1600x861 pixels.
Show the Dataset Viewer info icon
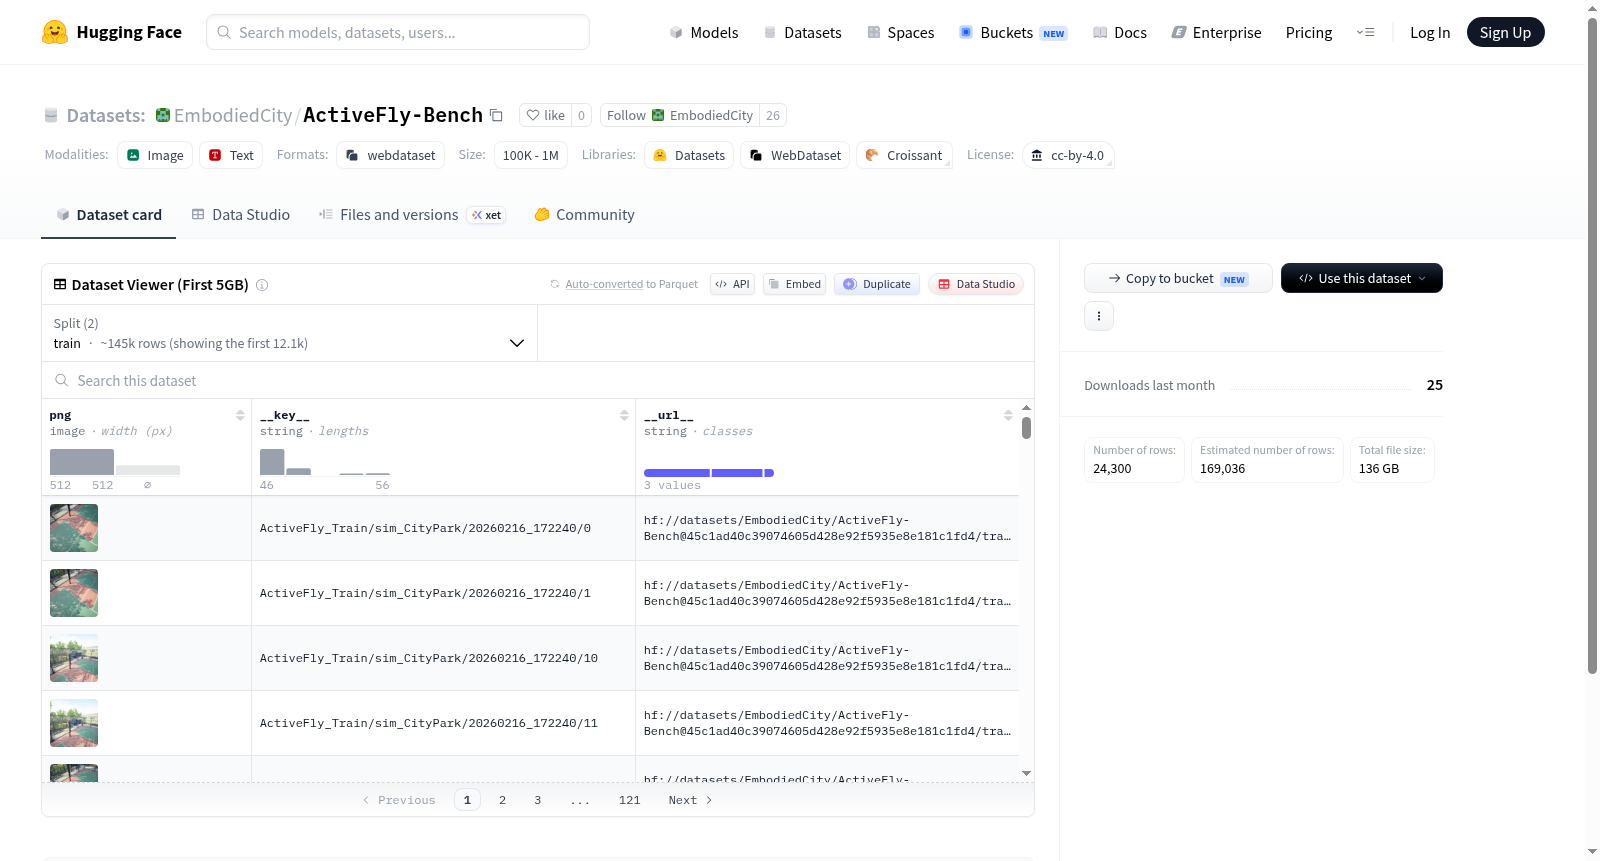[x=262, y=285]
